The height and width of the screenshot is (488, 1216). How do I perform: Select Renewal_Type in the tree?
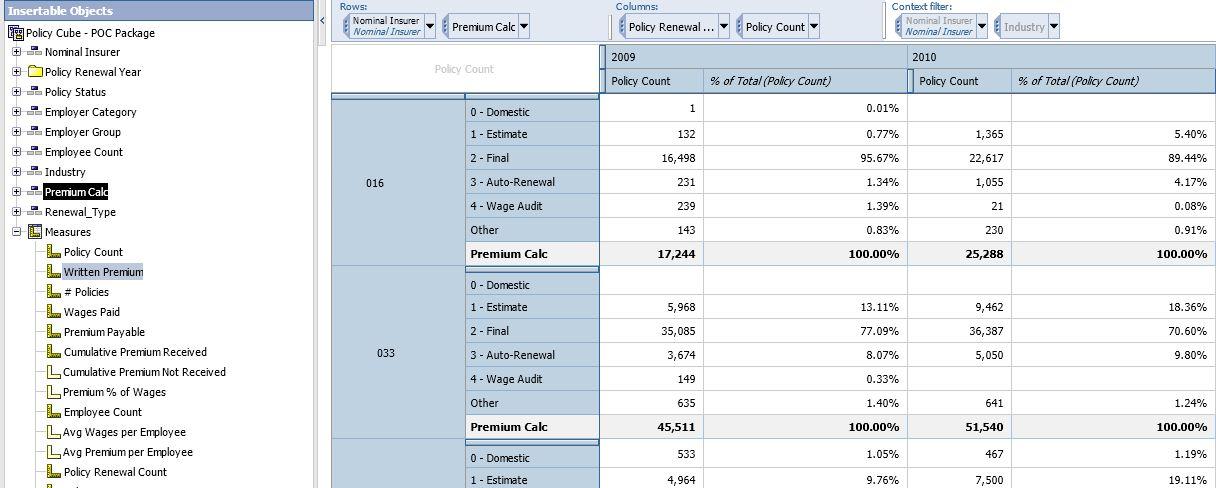coord(80,212)
